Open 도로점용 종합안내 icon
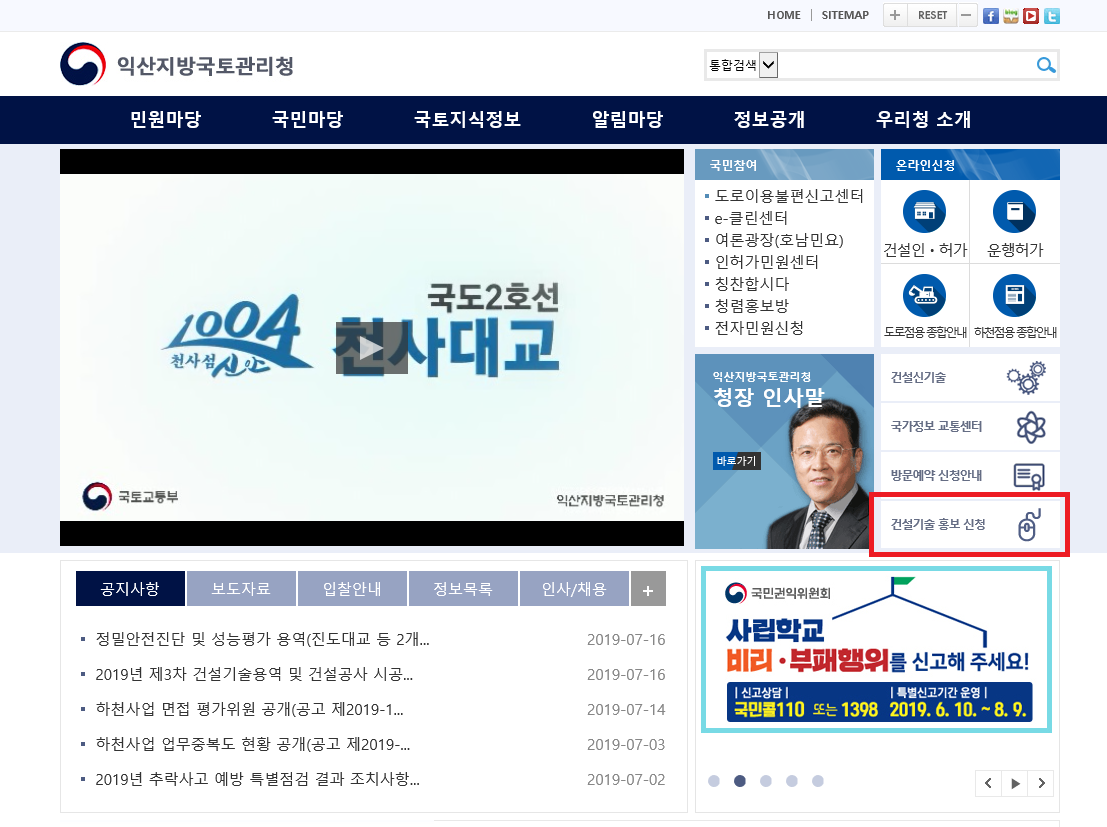 pos(924,295)
